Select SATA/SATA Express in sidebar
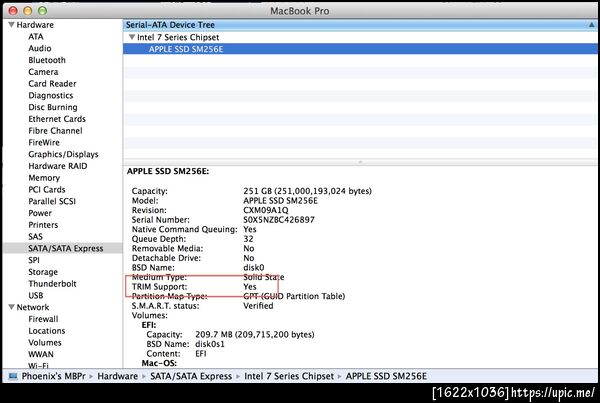 [65, 249]
